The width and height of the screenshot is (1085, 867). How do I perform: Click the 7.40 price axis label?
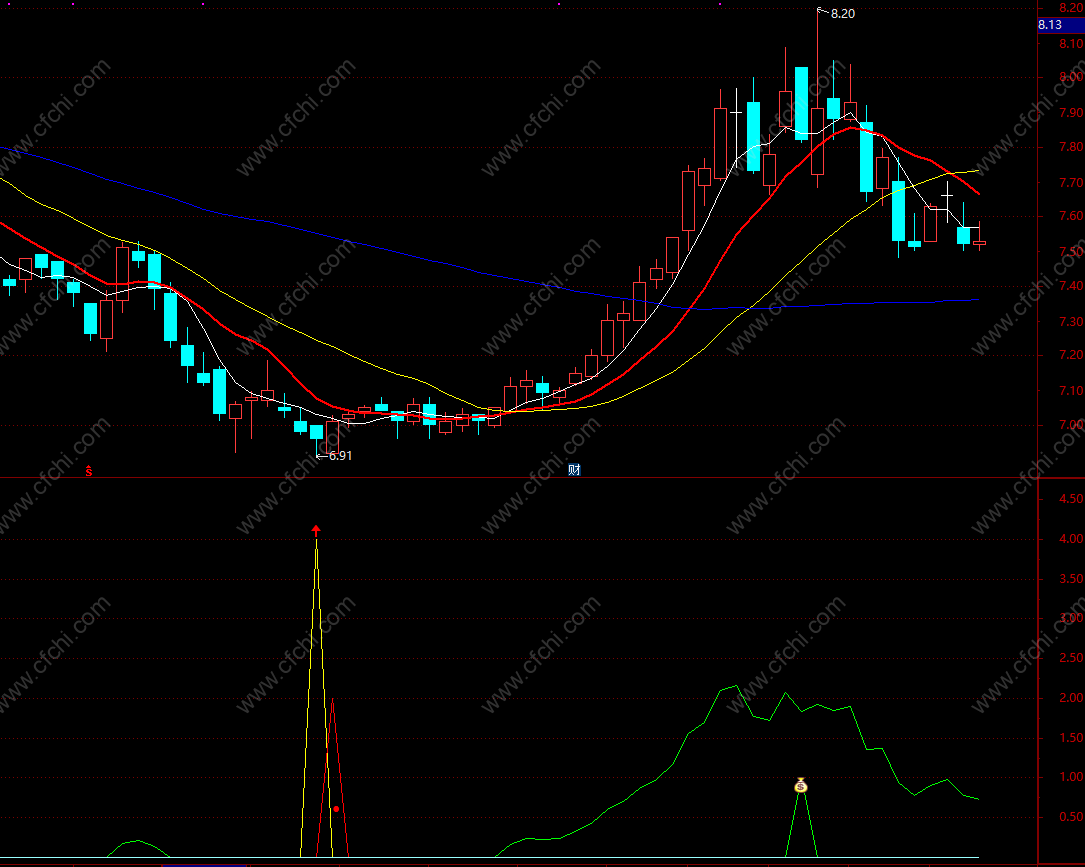1071,286
